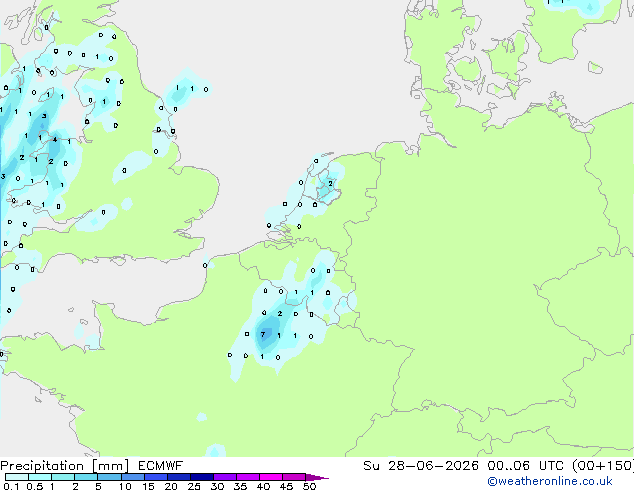Click the "40" legend scale label
The width and height of the screenshot is (634, 490).
263,486
